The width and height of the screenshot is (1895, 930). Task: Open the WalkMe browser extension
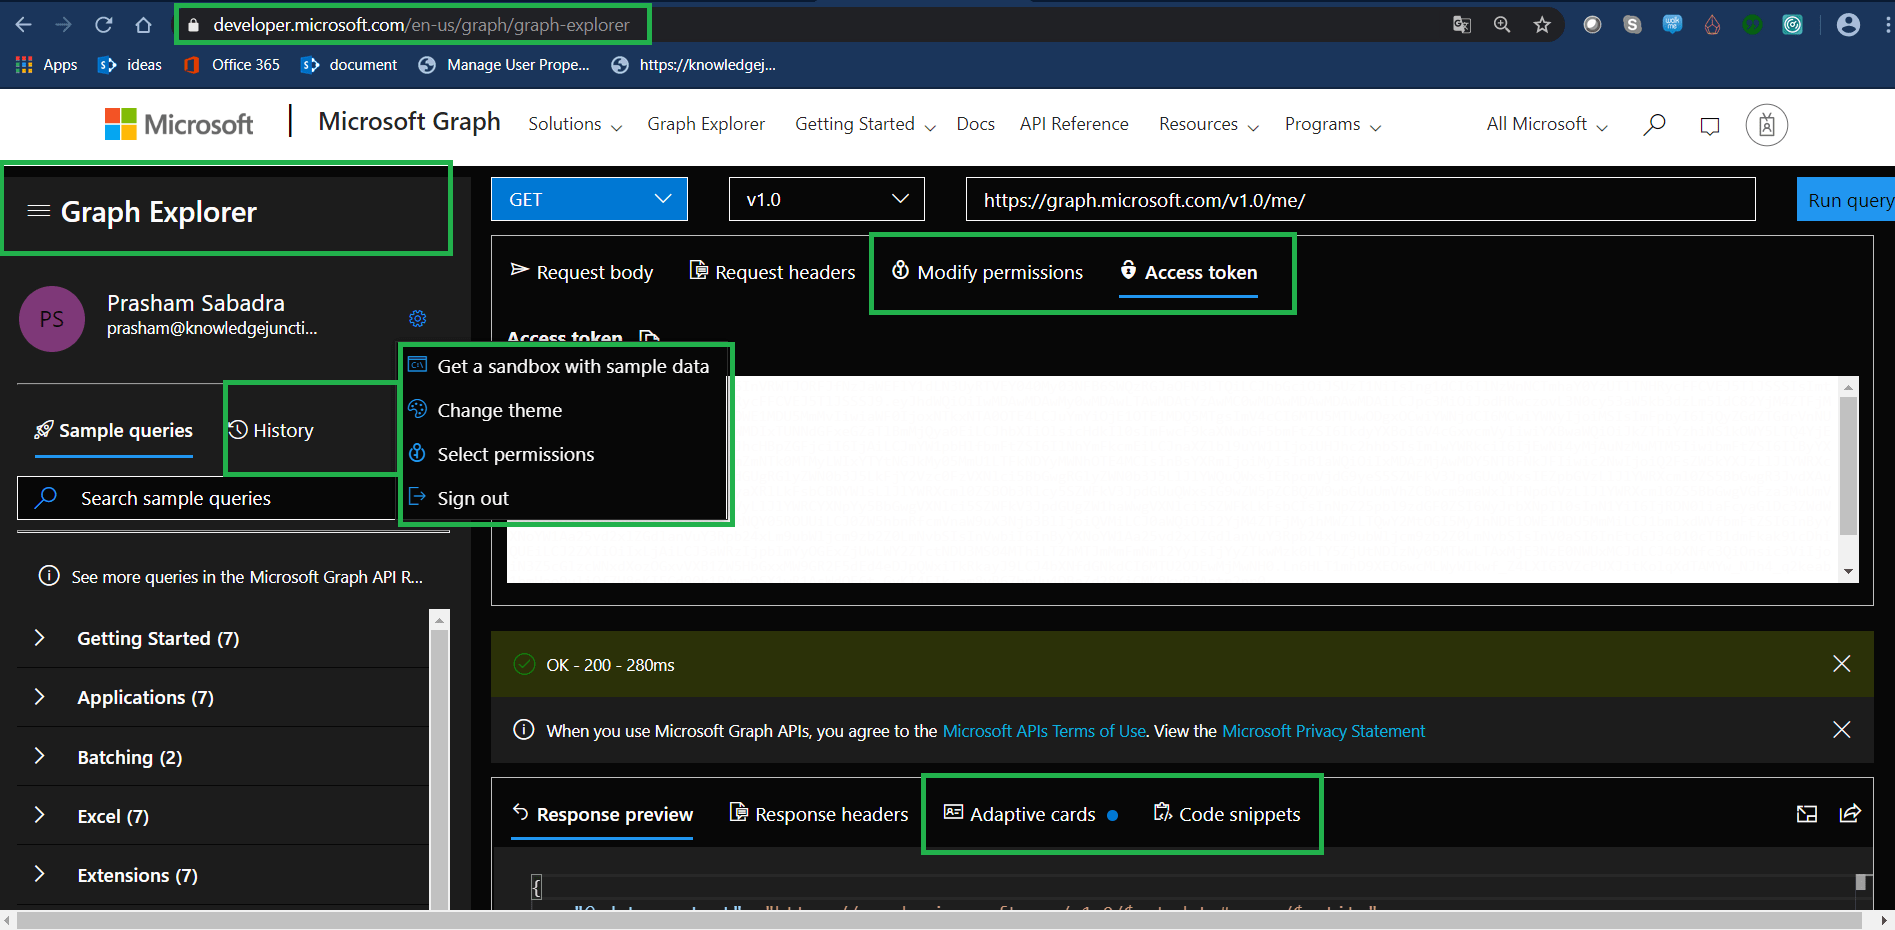click(x=1672, y=24)
